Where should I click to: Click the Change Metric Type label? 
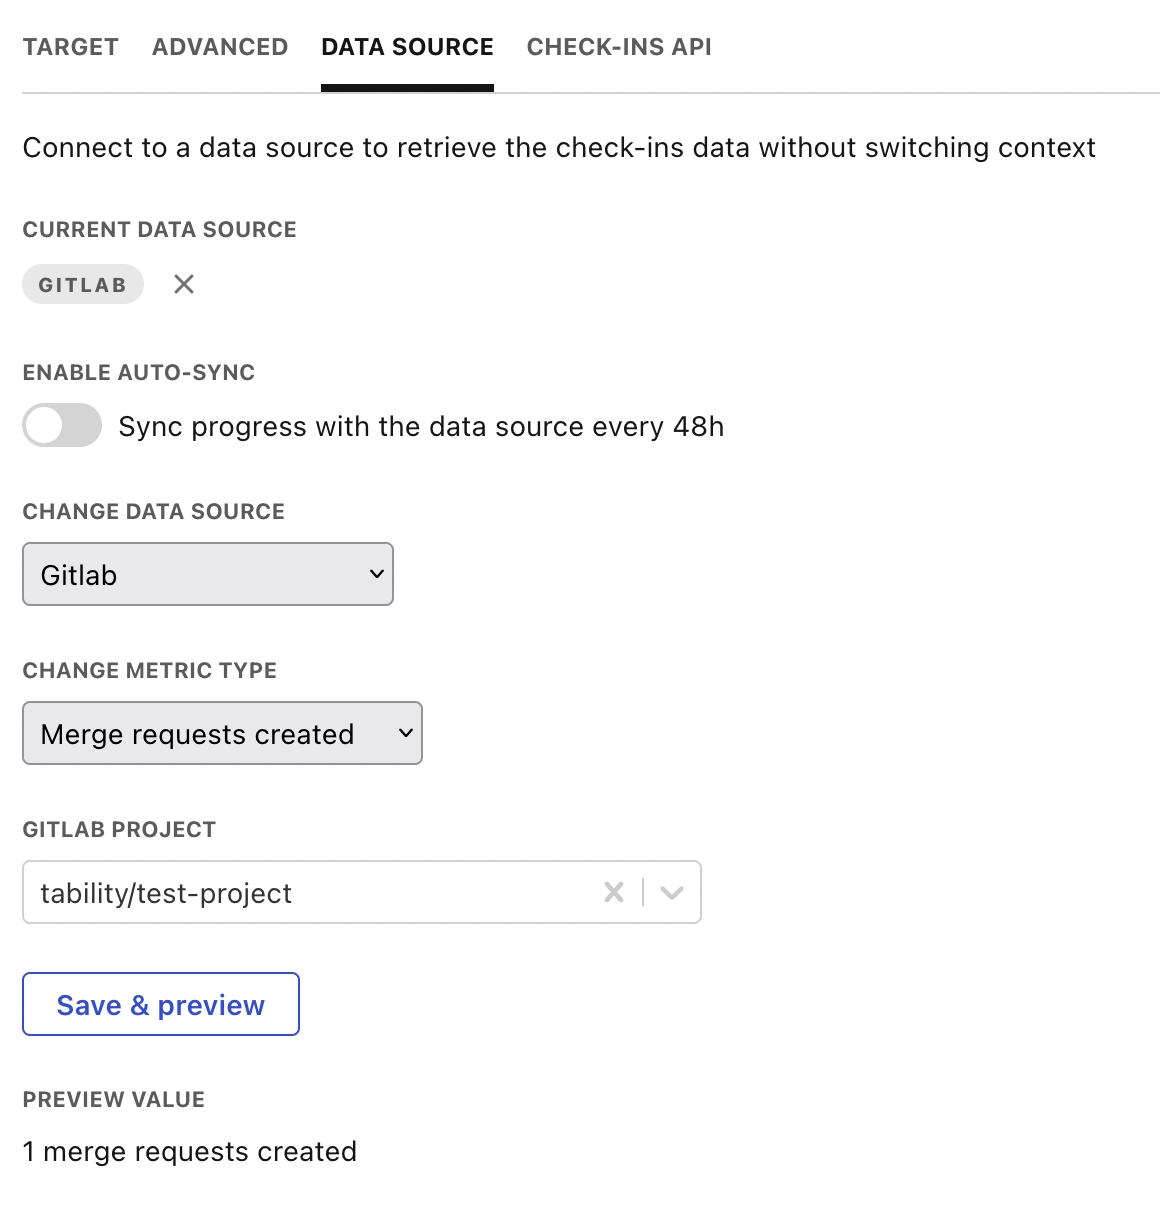pyautogui.click(x=150, y=671)
